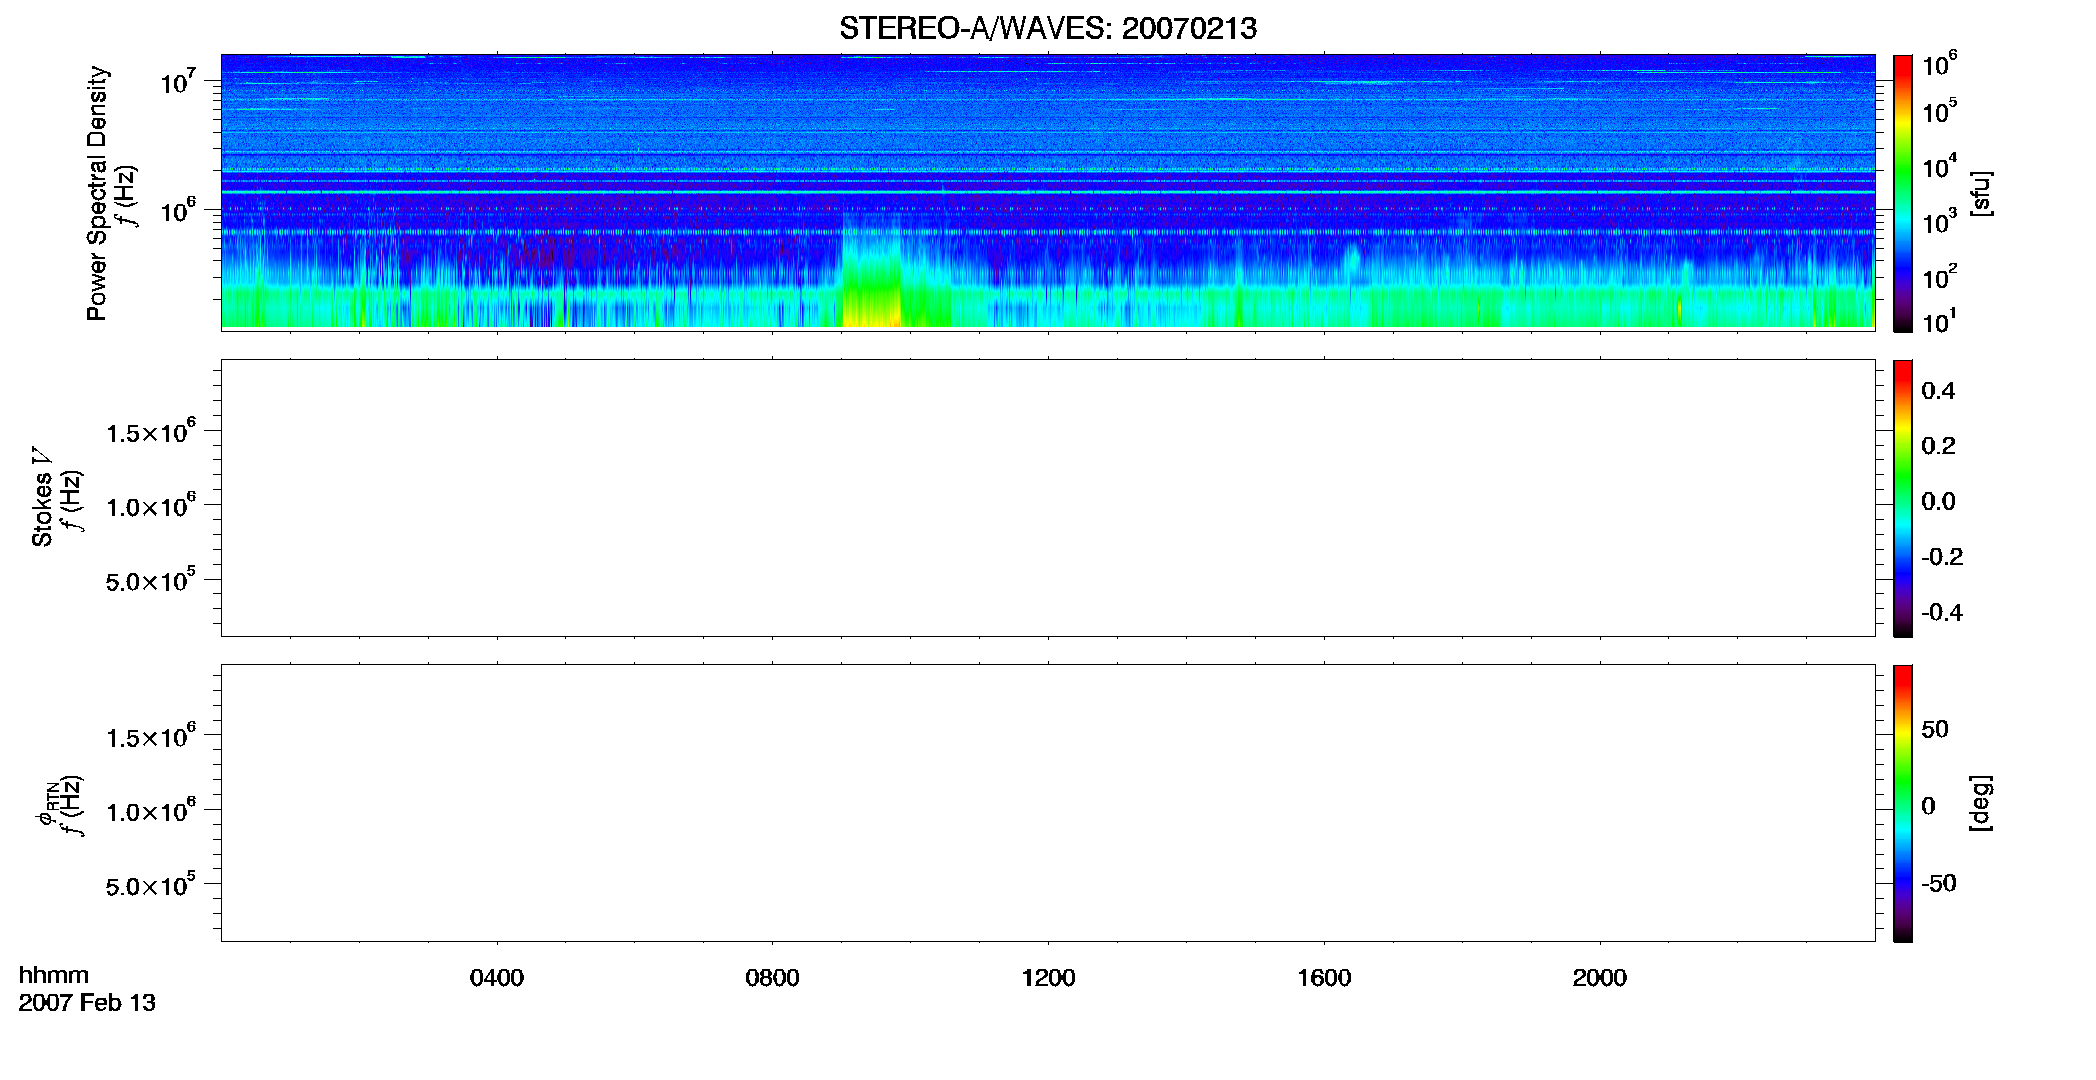Click the plot title STEREO-A/WAVES: 20070213
2096x1080 pixels.
click(1048, 29)
